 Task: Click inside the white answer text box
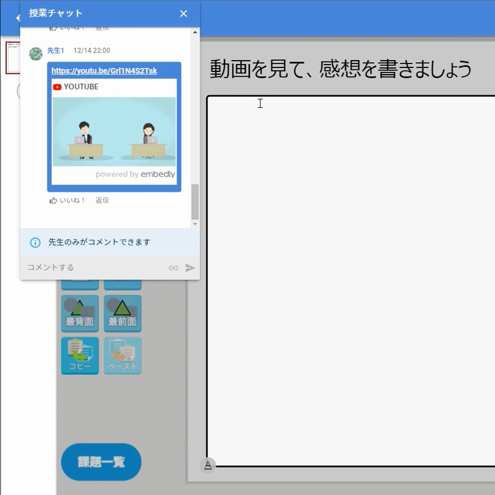point(350,281)
